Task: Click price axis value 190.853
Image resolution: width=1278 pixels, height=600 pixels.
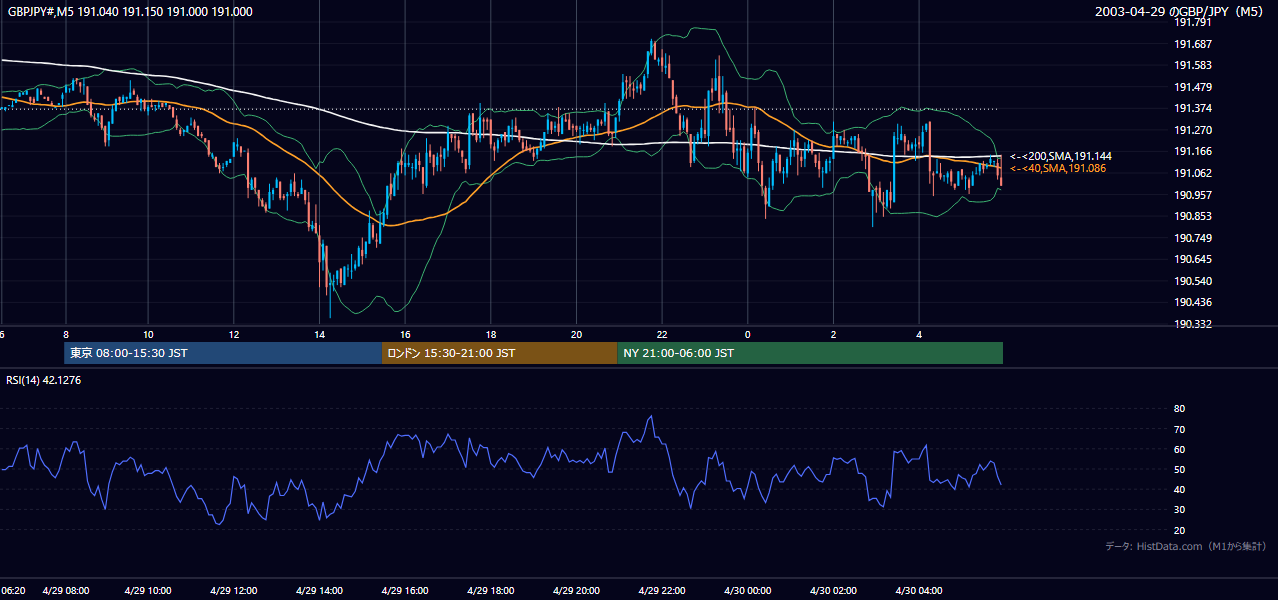Action: click(x=1192, y=216)
